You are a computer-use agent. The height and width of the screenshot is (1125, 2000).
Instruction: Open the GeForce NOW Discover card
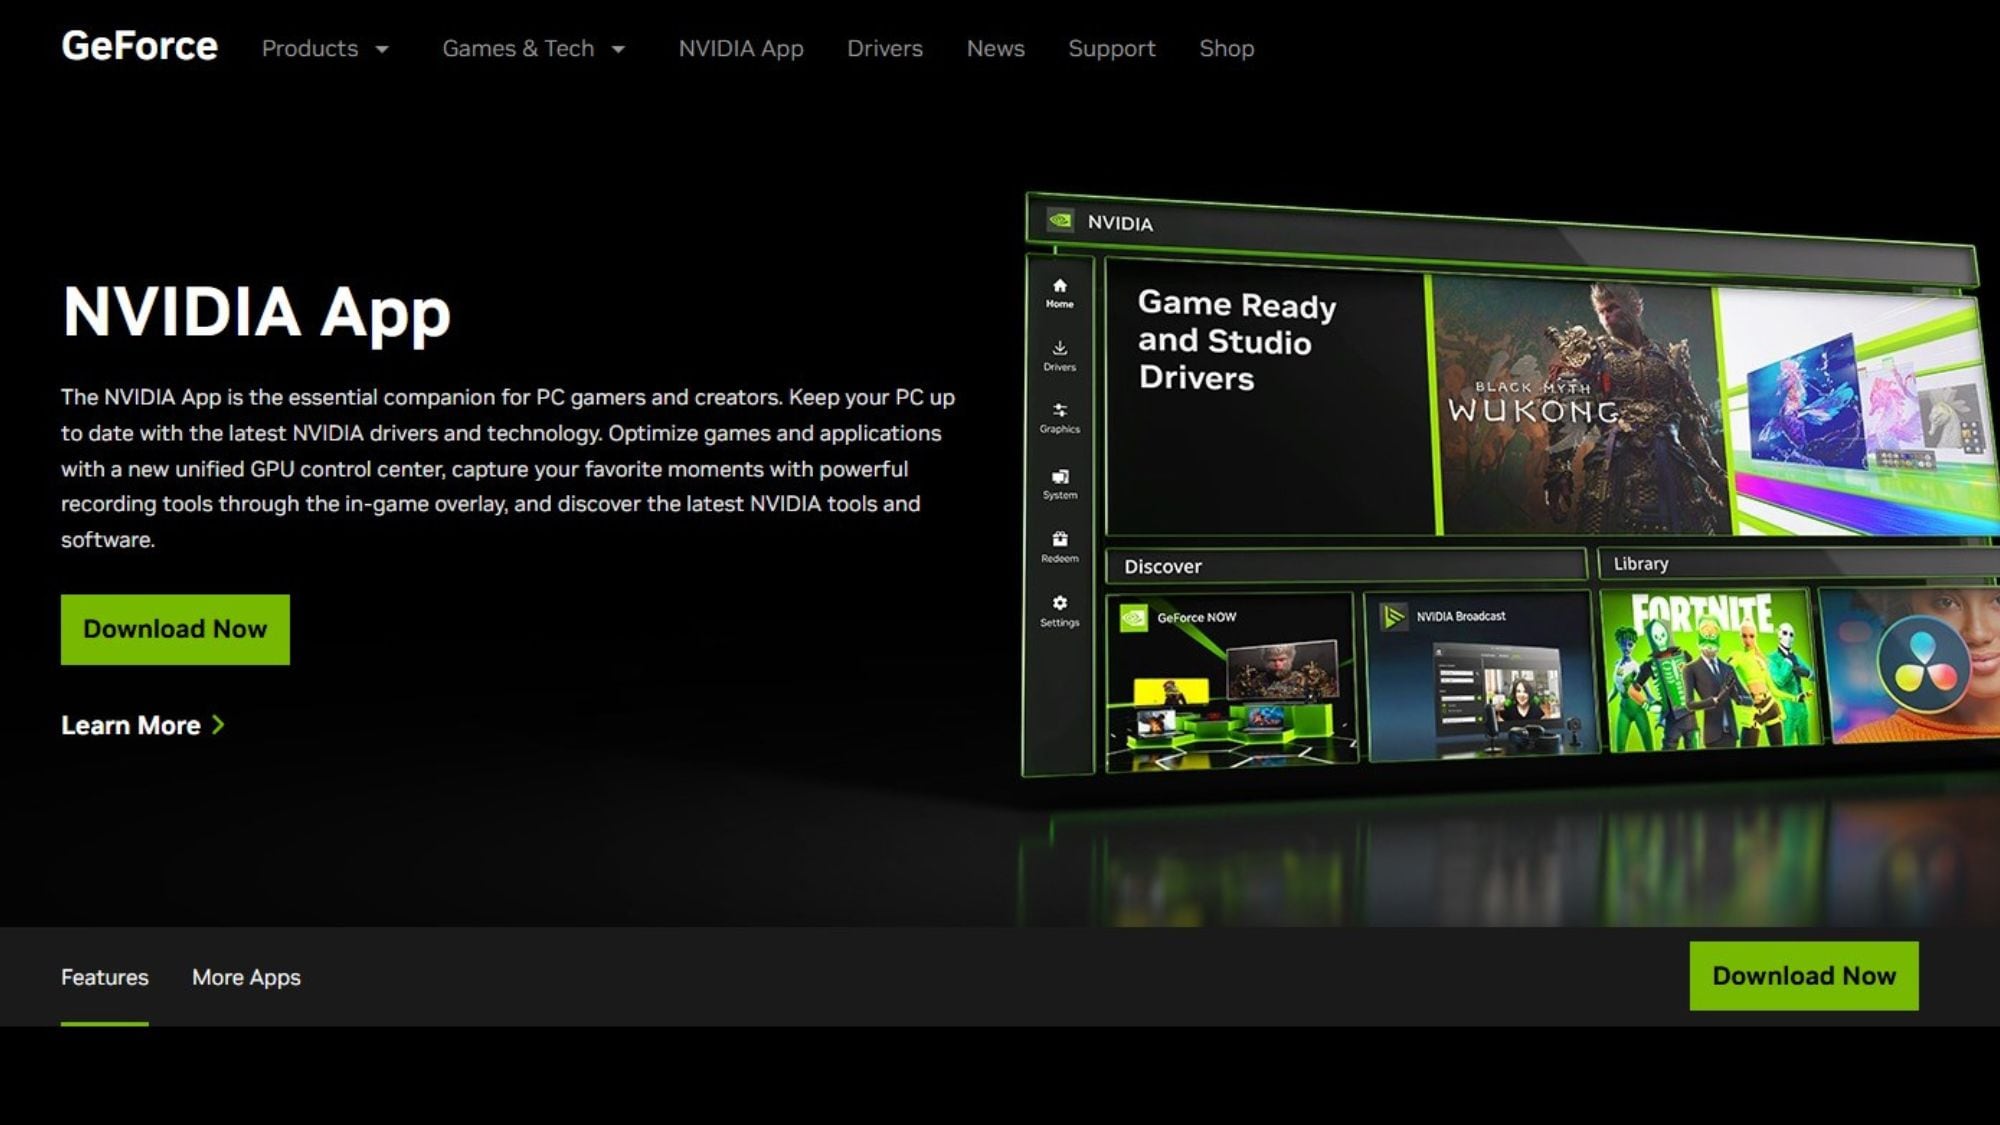(1231, 682)
